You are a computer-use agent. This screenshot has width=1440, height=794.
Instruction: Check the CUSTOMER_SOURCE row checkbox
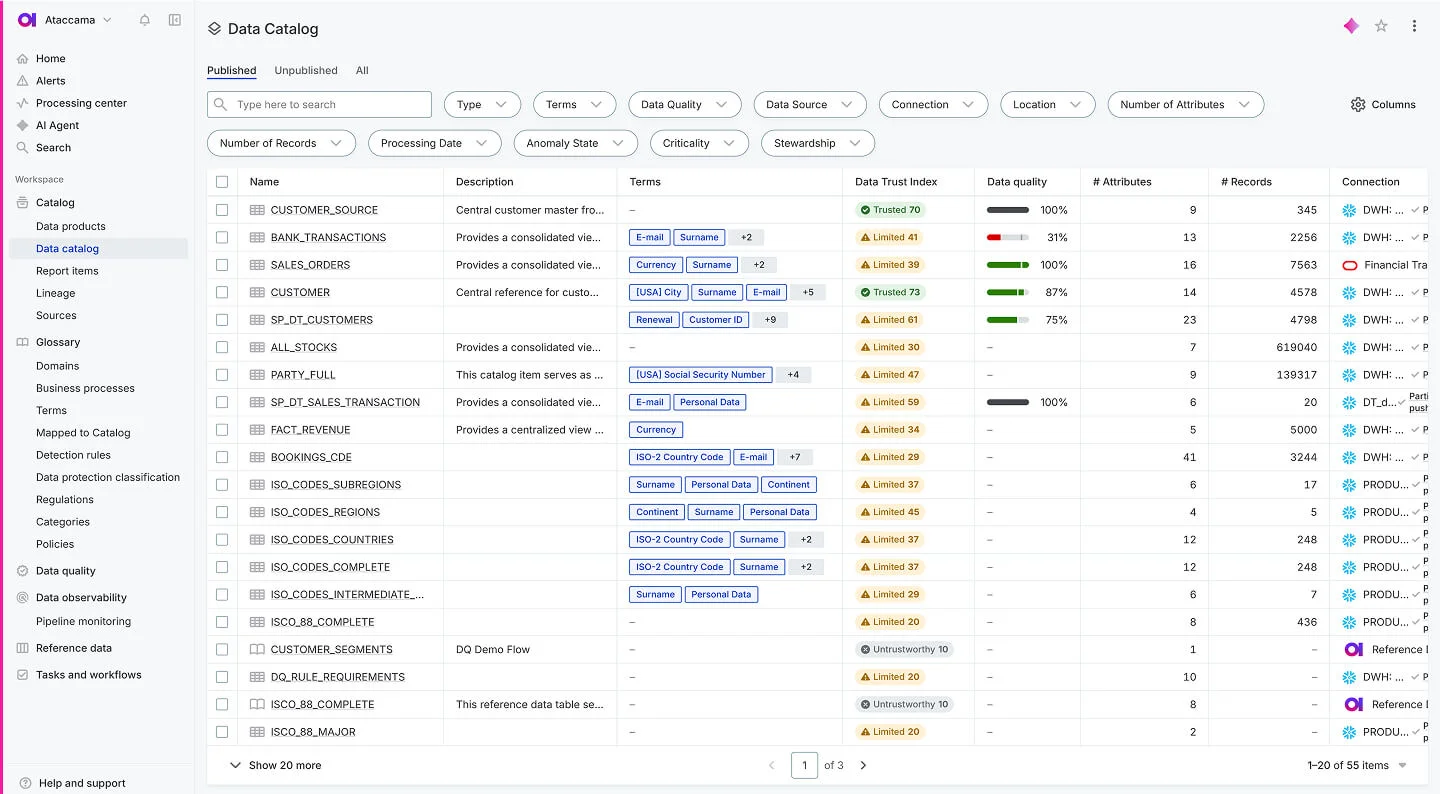tap(222, 210)
